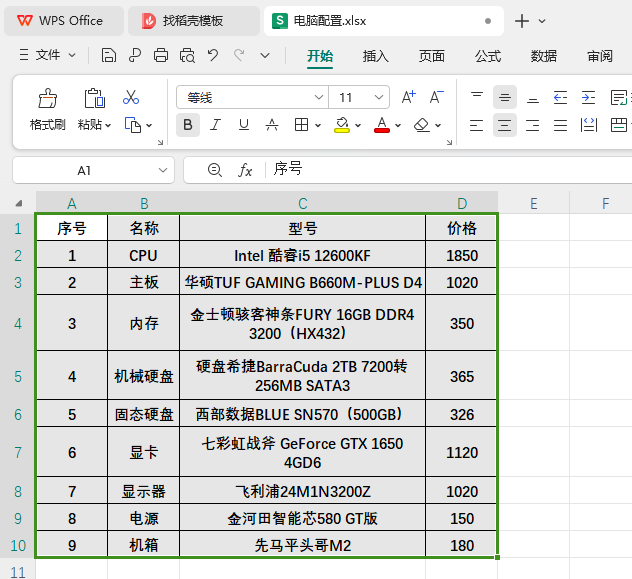Switch to the 审阅 ribbon tab
Screen dimensions: 632x579
pyautogui.click(x=600, y=56)
